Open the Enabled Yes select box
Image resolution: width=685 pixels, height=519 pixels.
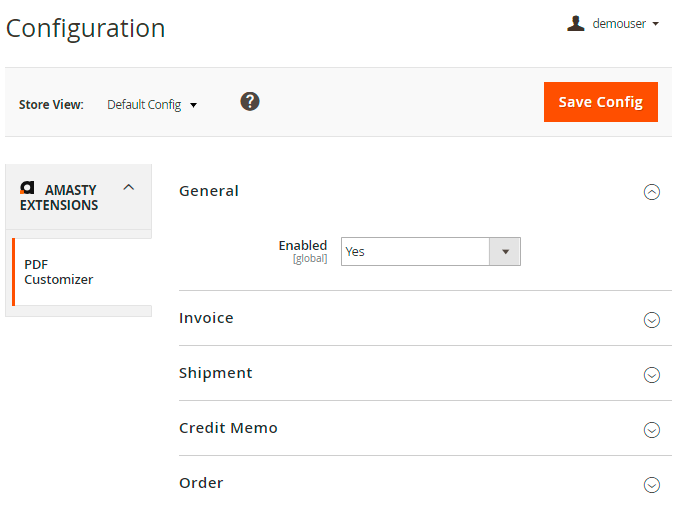[x=415, y=252]
